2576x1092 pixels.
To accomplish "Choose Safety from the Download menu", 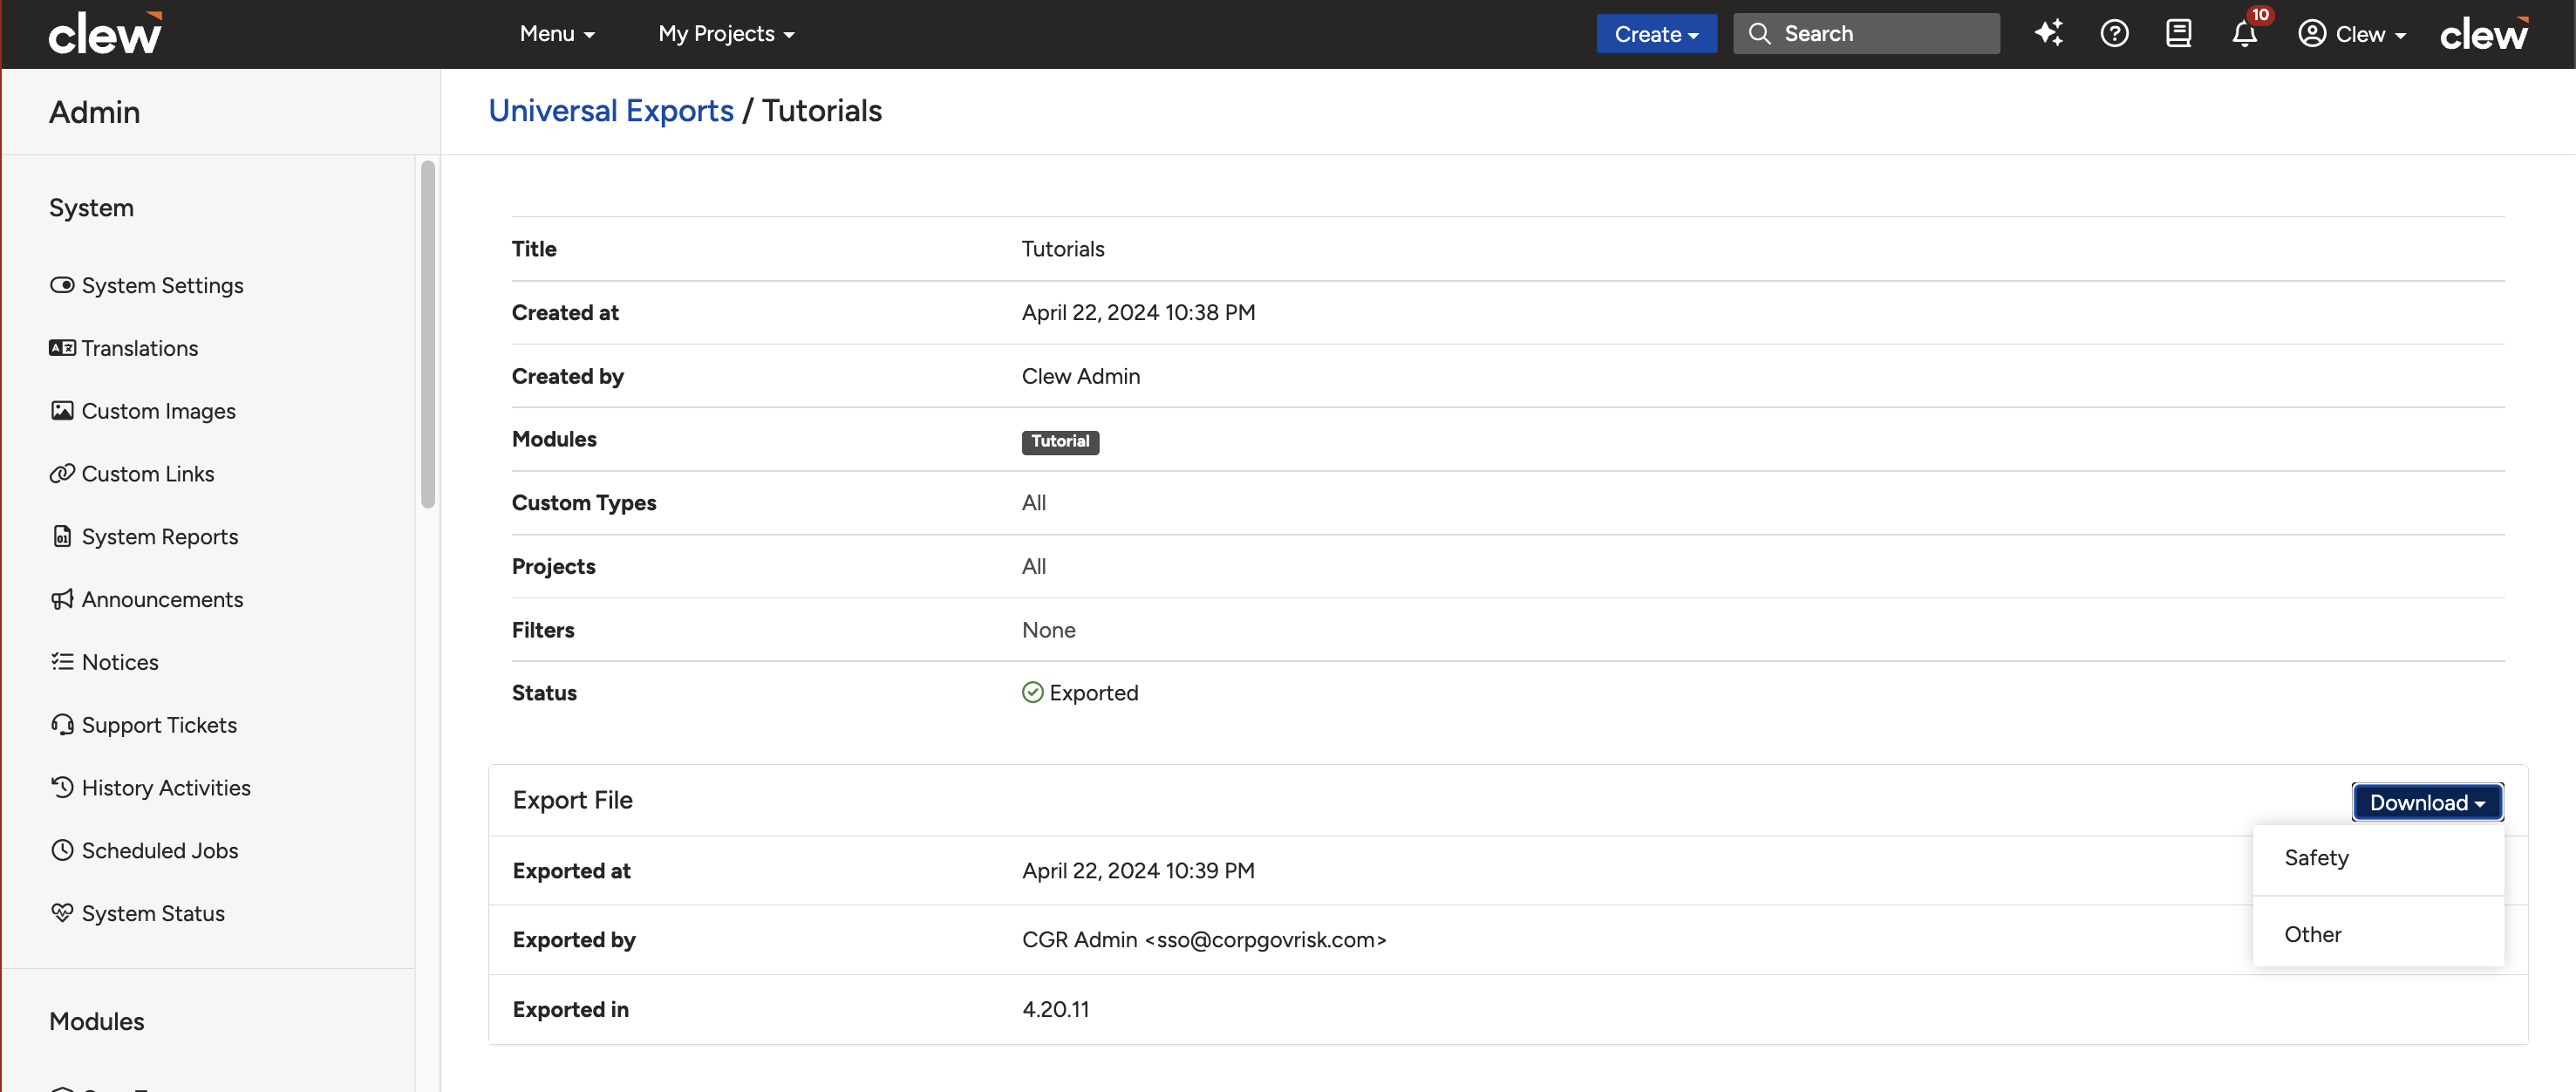I will point(2378,858).
